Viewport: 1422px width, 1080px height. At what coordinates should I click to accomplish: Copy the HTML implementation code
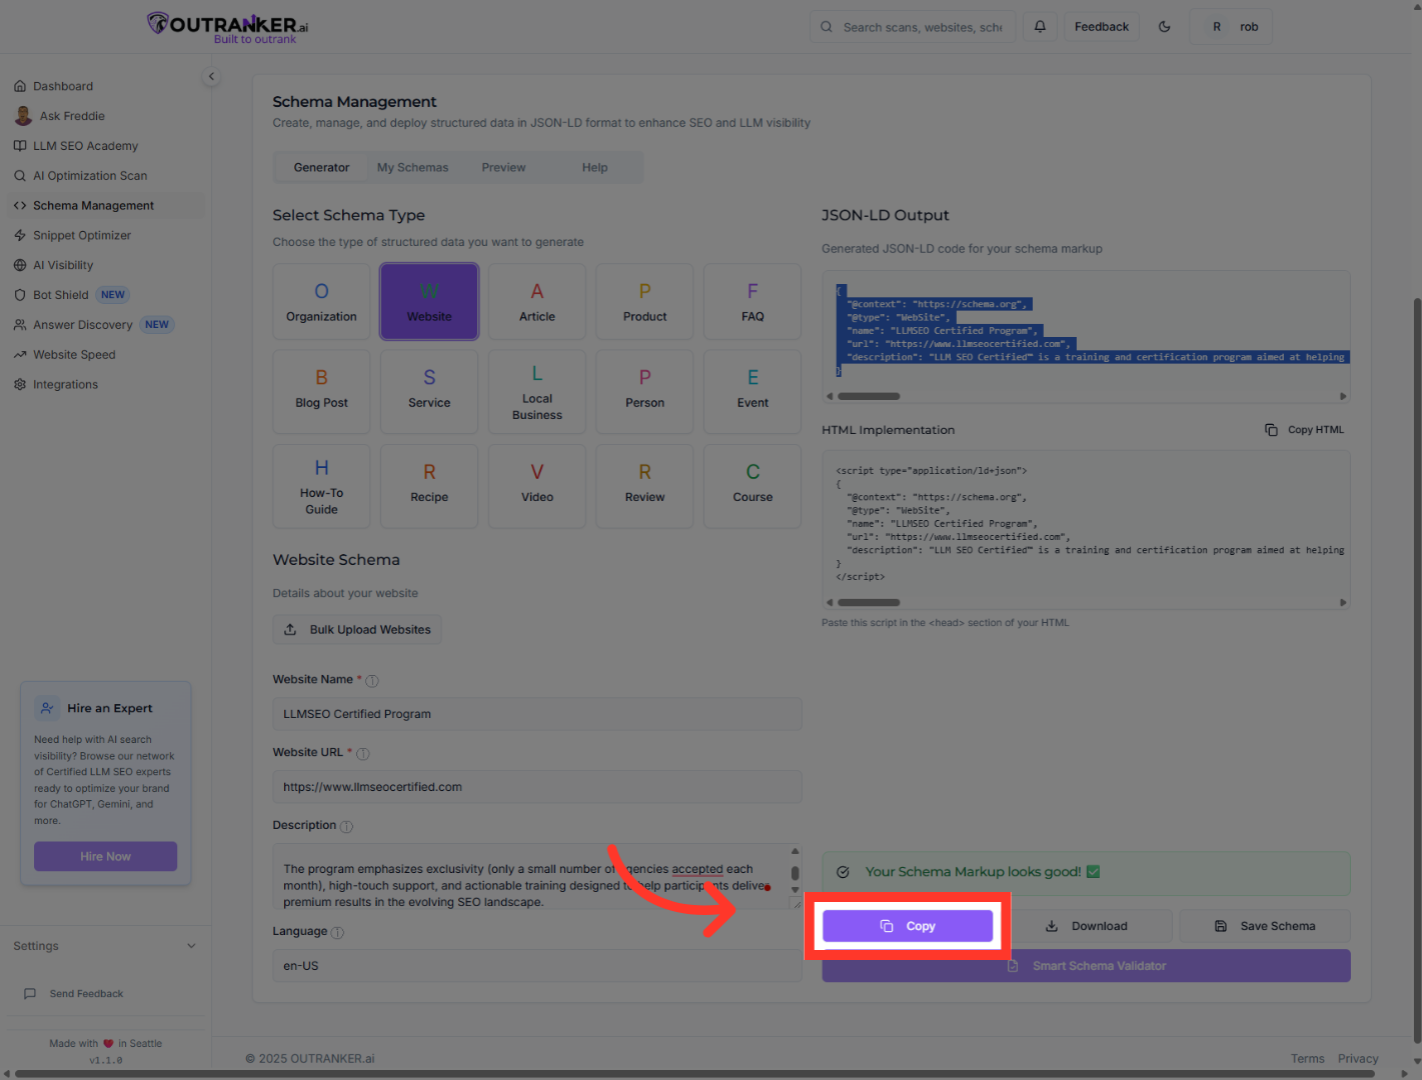1305,430
